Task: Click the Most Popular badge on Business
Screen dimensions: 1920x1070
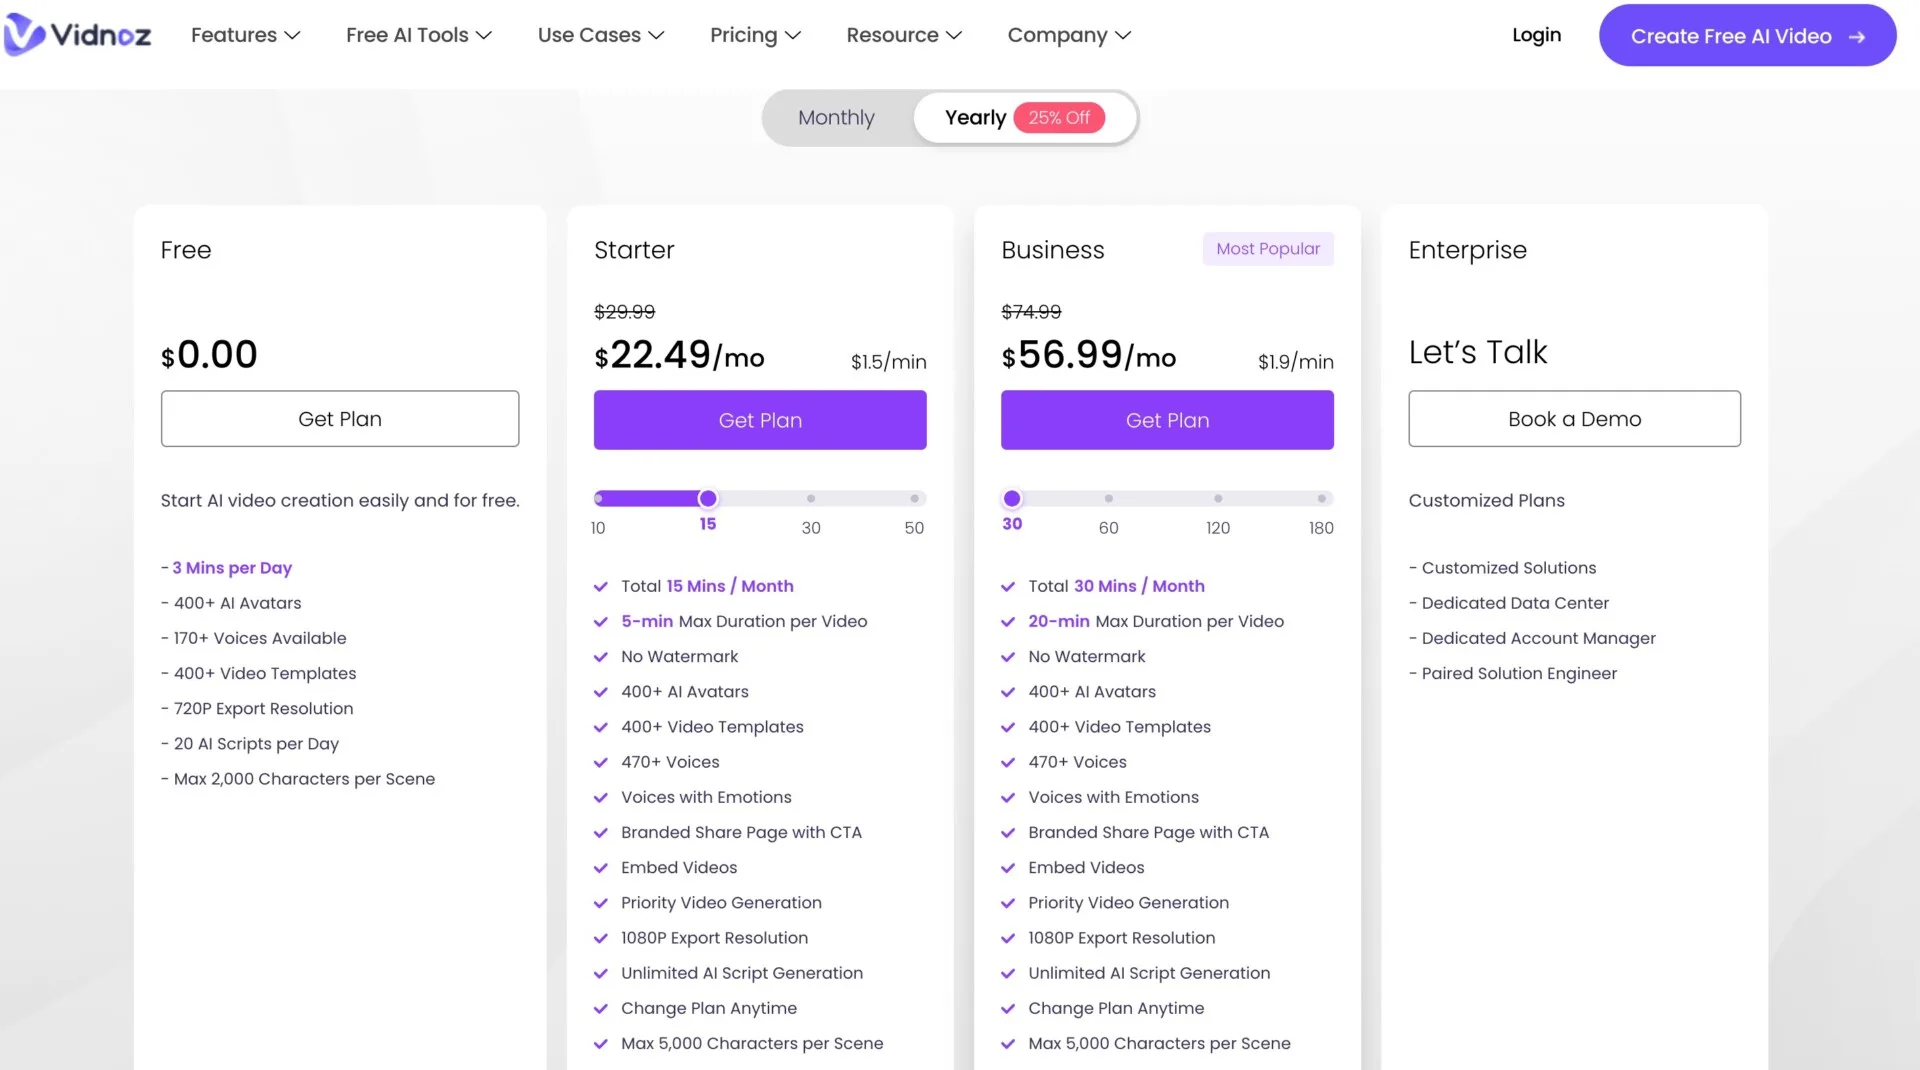Action: pos(1267,248)
